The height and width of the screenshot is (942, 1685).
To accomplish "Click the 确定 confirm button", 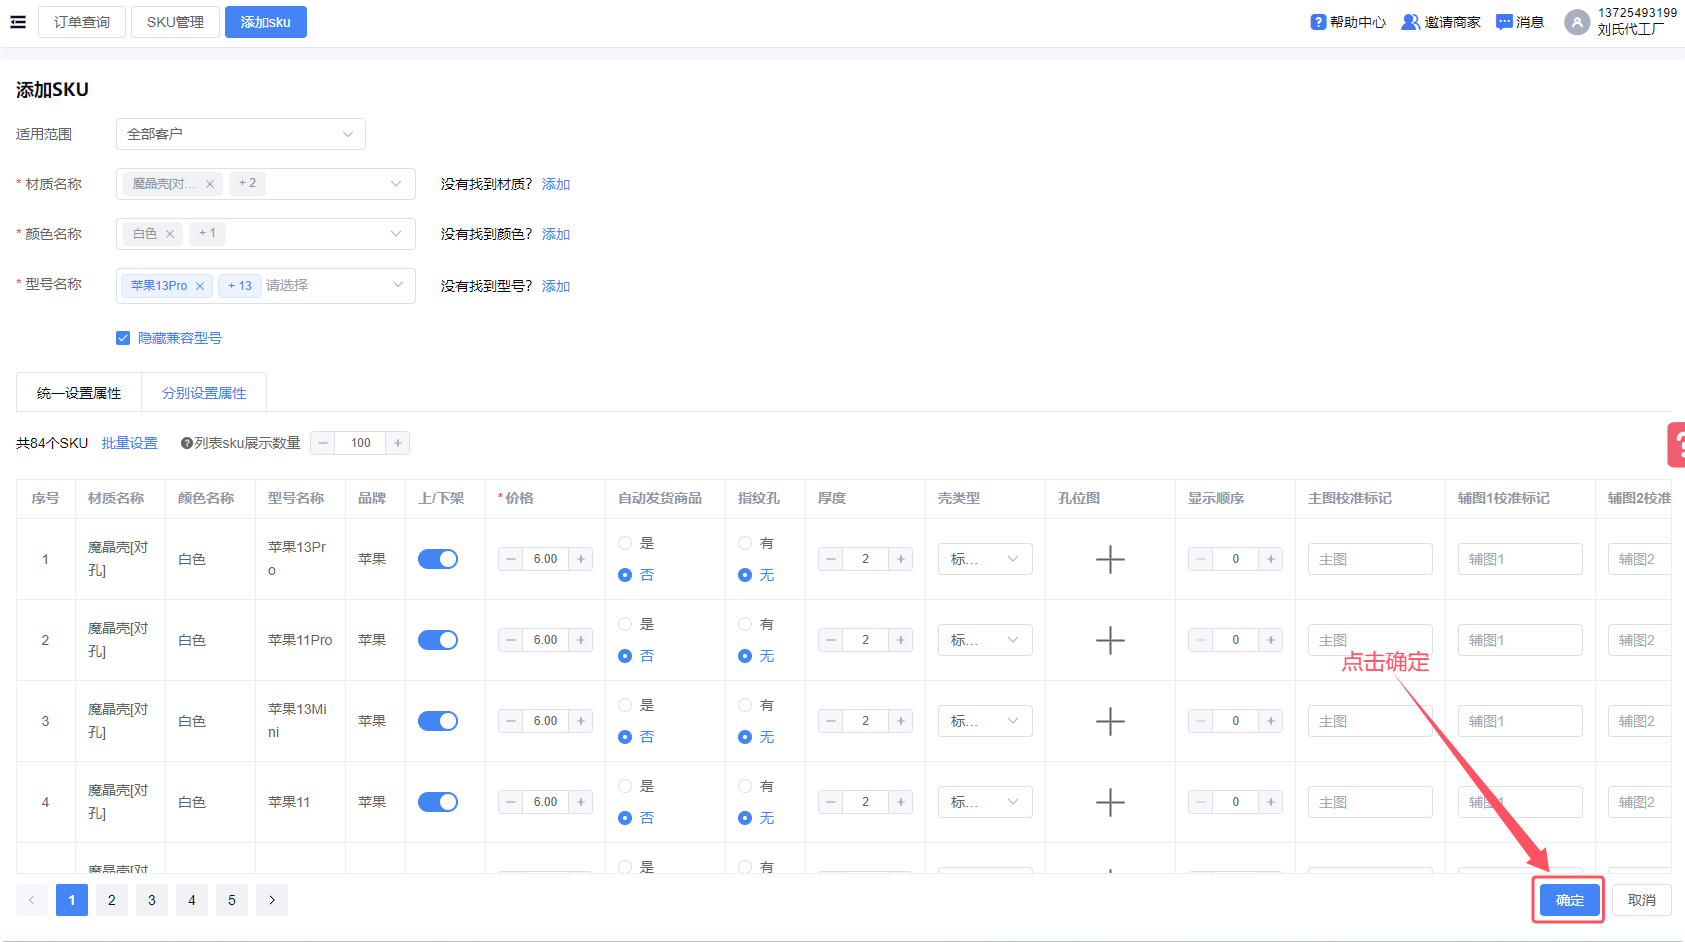I will coord(1569,900).
